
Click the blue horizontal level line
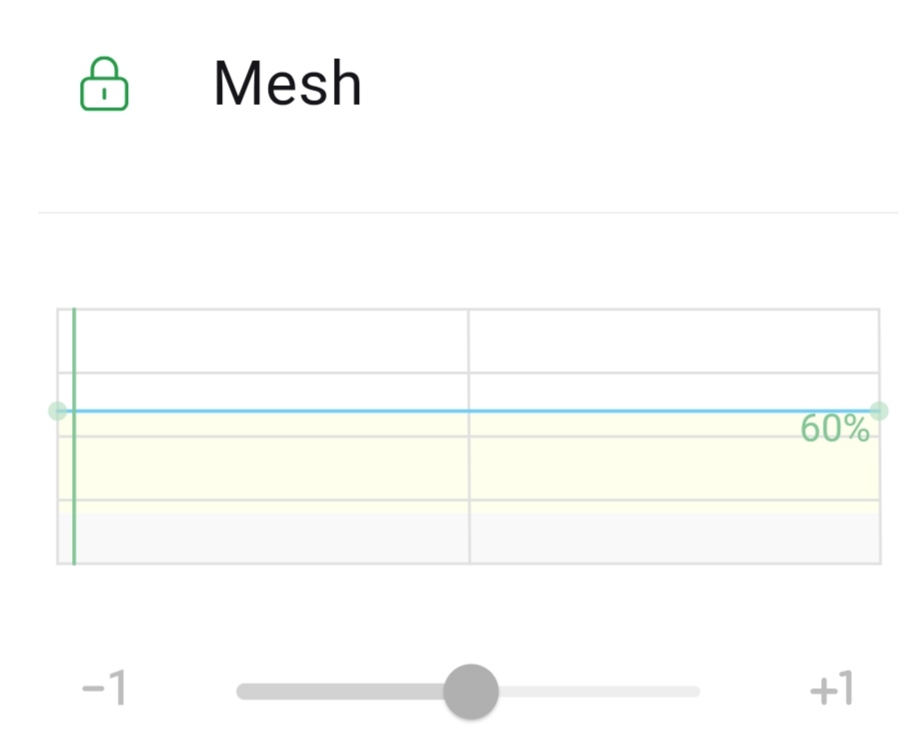300,411
